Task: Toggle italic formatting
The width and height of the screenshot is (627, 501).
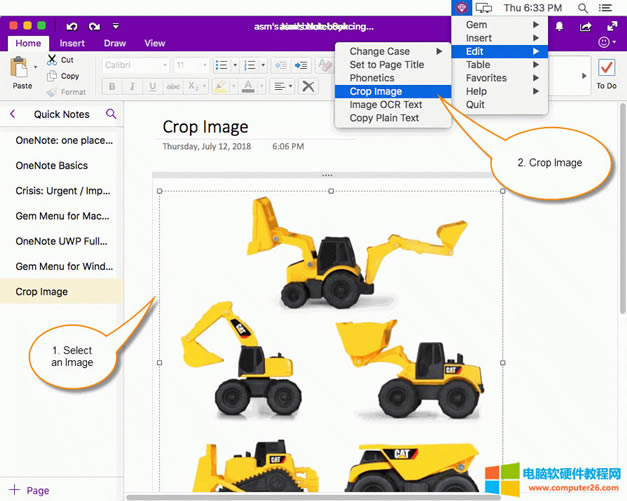Action: (x=128, y=86)
